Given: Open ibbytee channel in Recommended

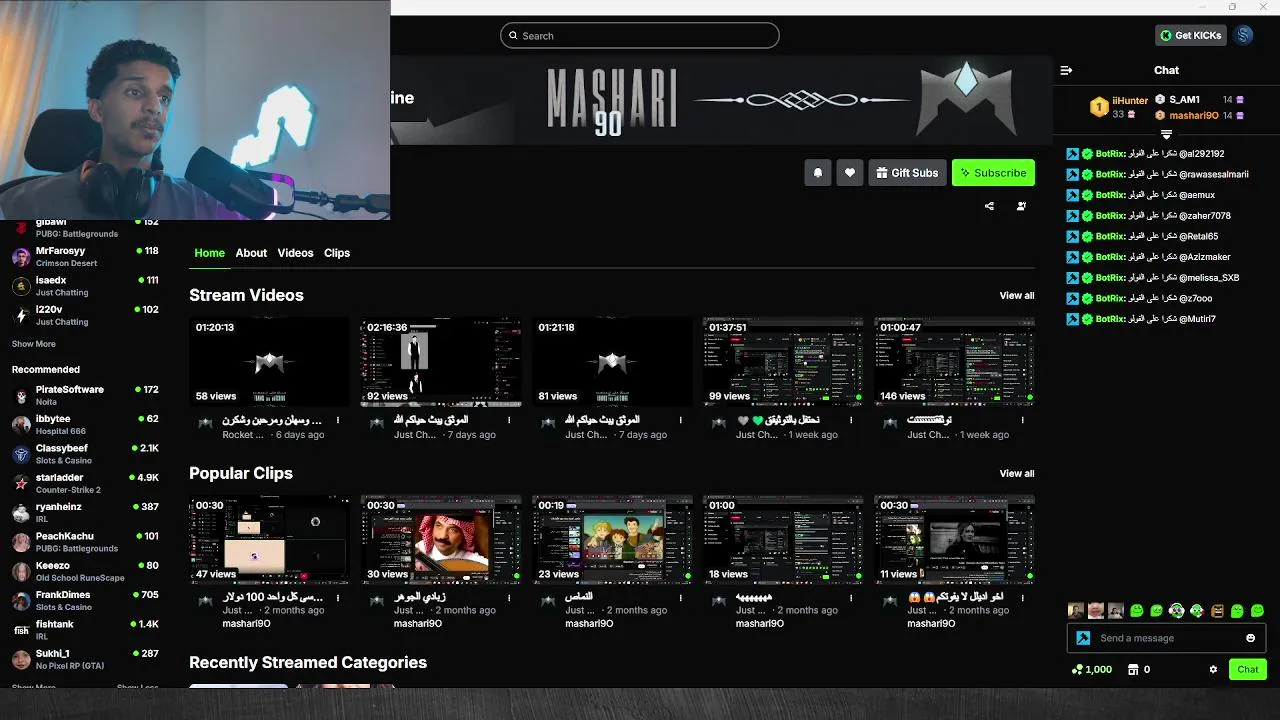Looking at the screenshot, I should pos(85,425).
